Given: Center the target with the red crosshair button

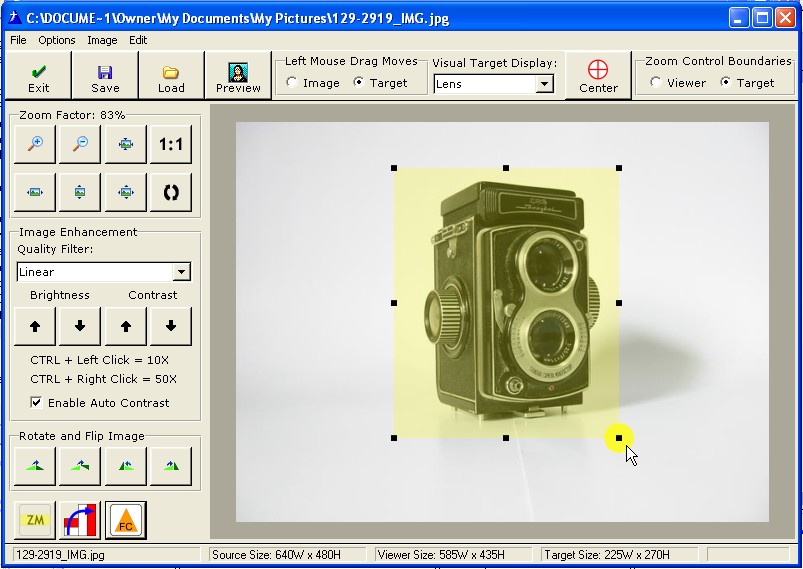Looking at the screenshot, I should click(x=598, y=75).
